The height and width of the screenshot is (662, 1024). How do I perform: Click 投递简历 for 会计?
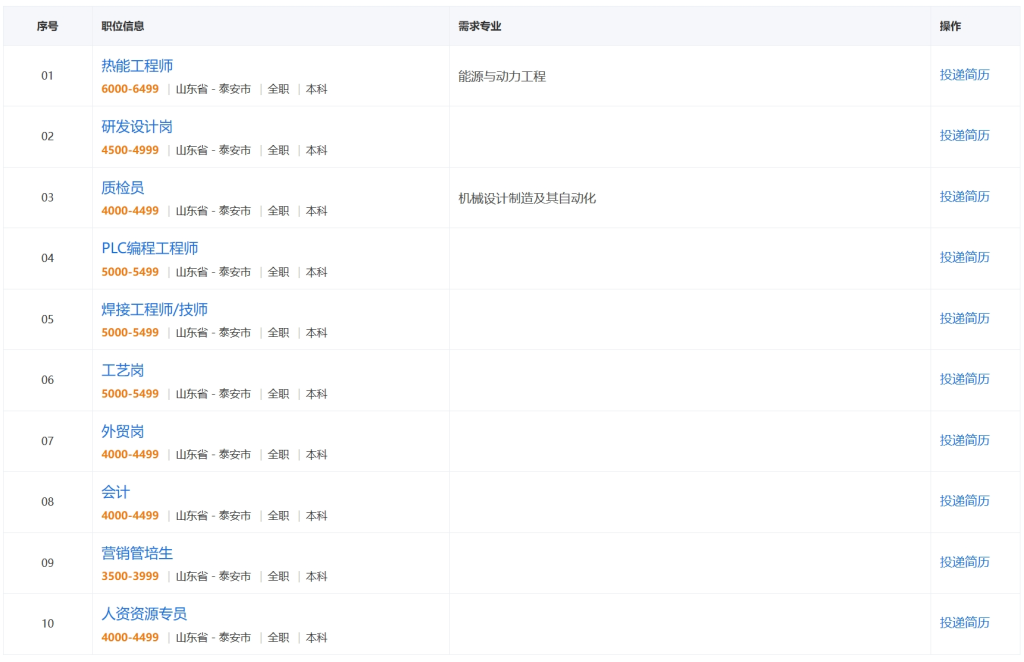coord(965,501)
